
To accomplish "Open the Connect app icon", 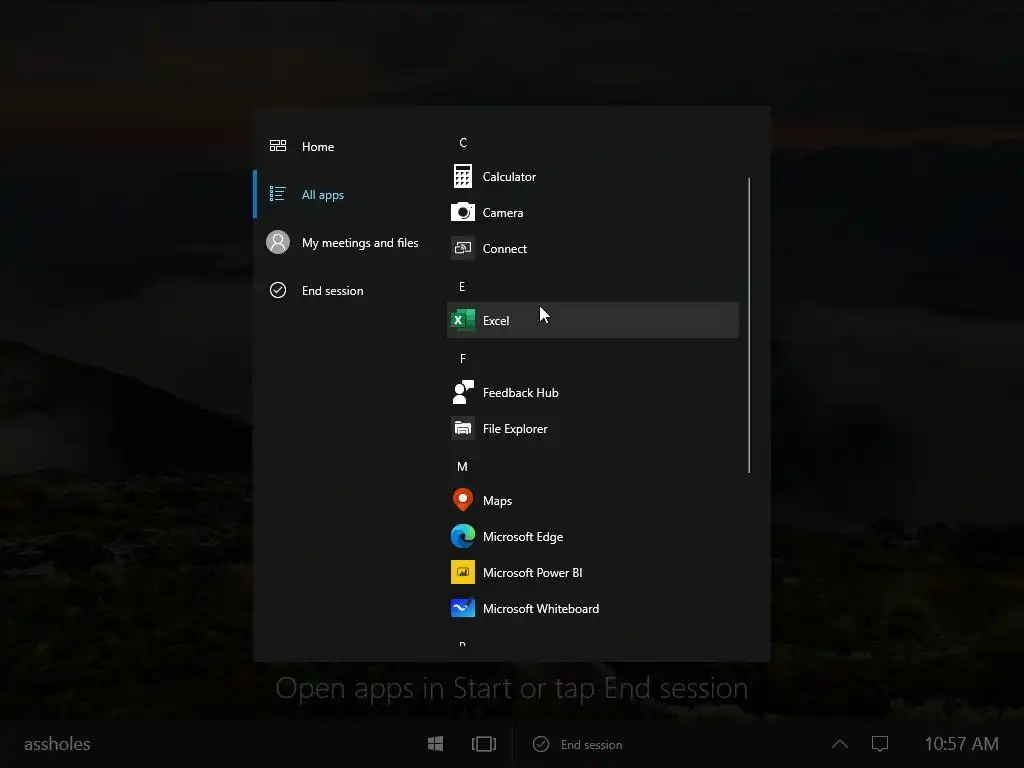I will coord(462,248).
